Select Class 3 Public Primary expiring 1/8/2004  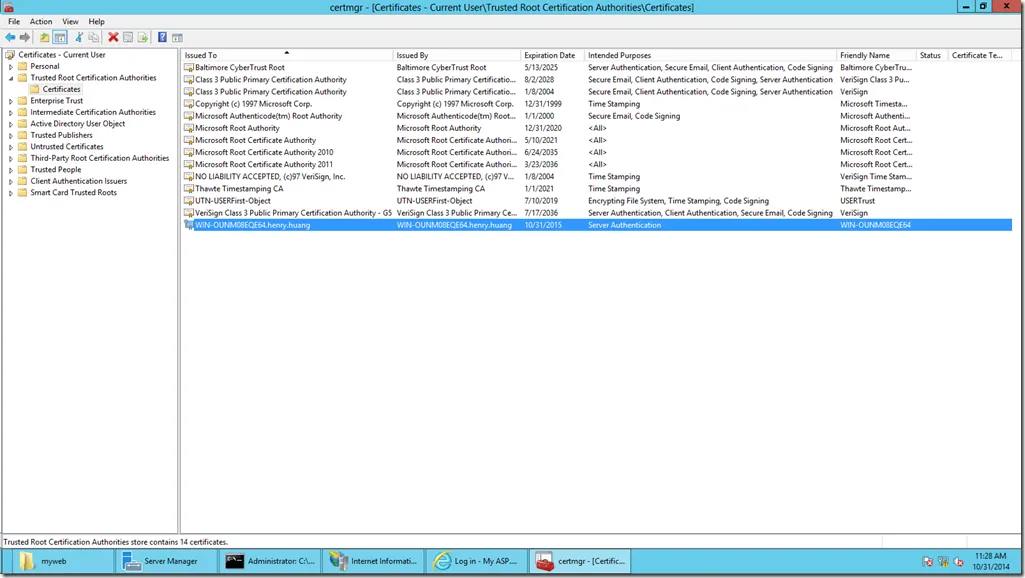point(597,92)
